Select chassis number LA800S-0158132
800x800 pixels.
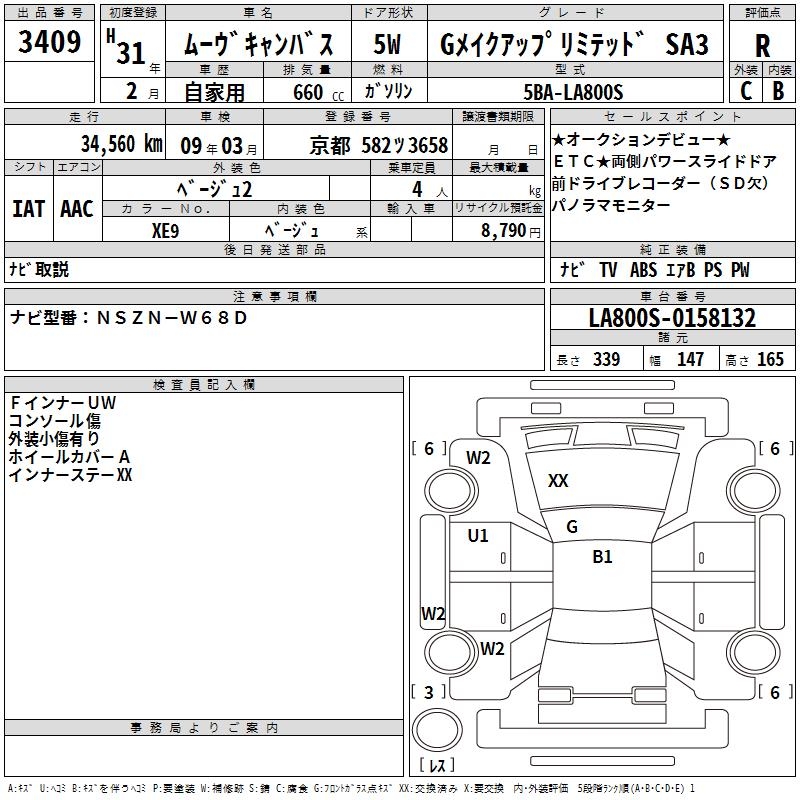[672, 319]
